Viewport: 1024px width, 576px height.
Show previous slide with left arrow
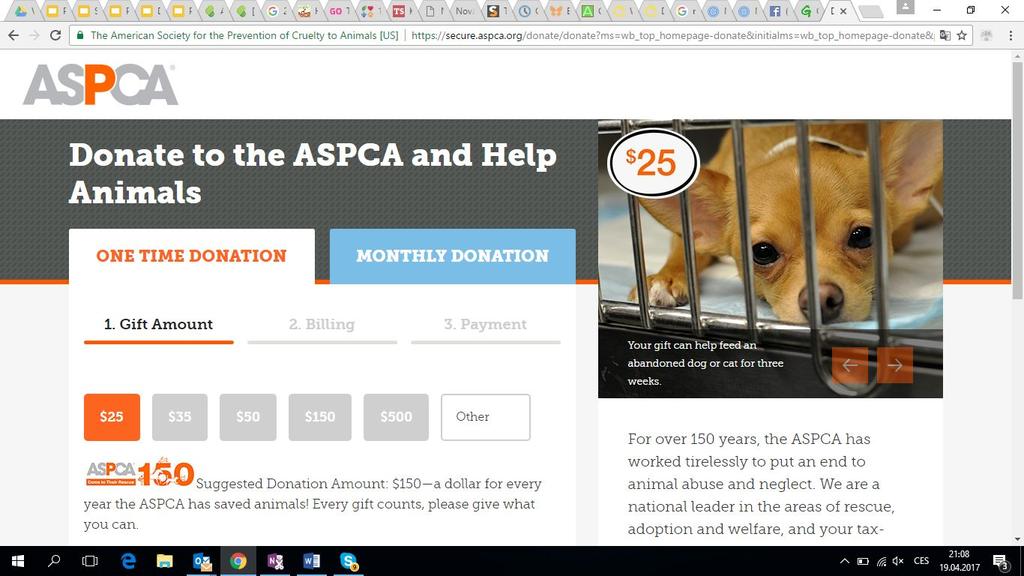pos(850,365)
